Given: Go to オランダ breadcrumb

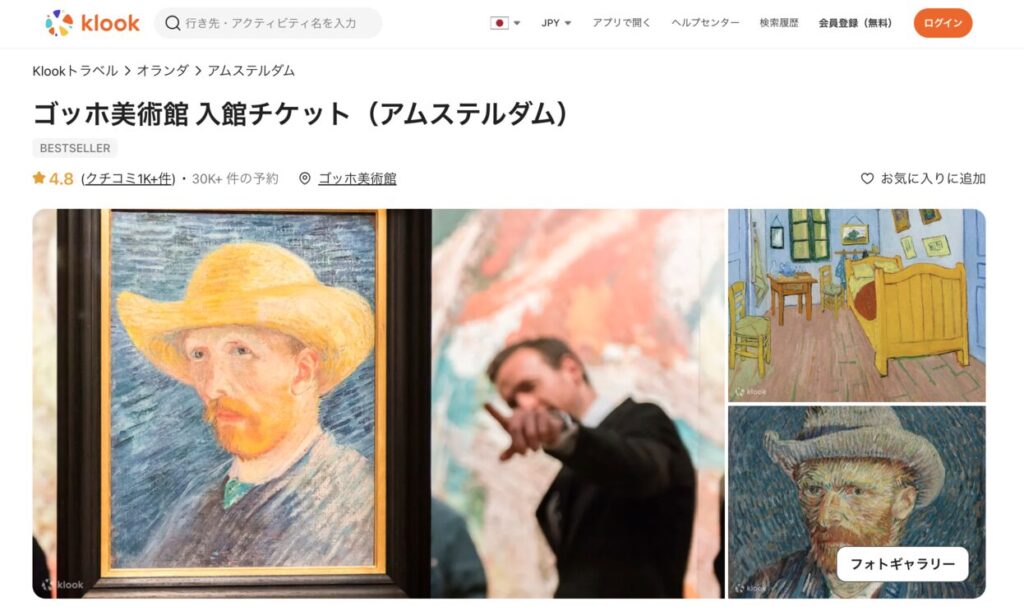Looking at the screenshot, I should (163, 70).
